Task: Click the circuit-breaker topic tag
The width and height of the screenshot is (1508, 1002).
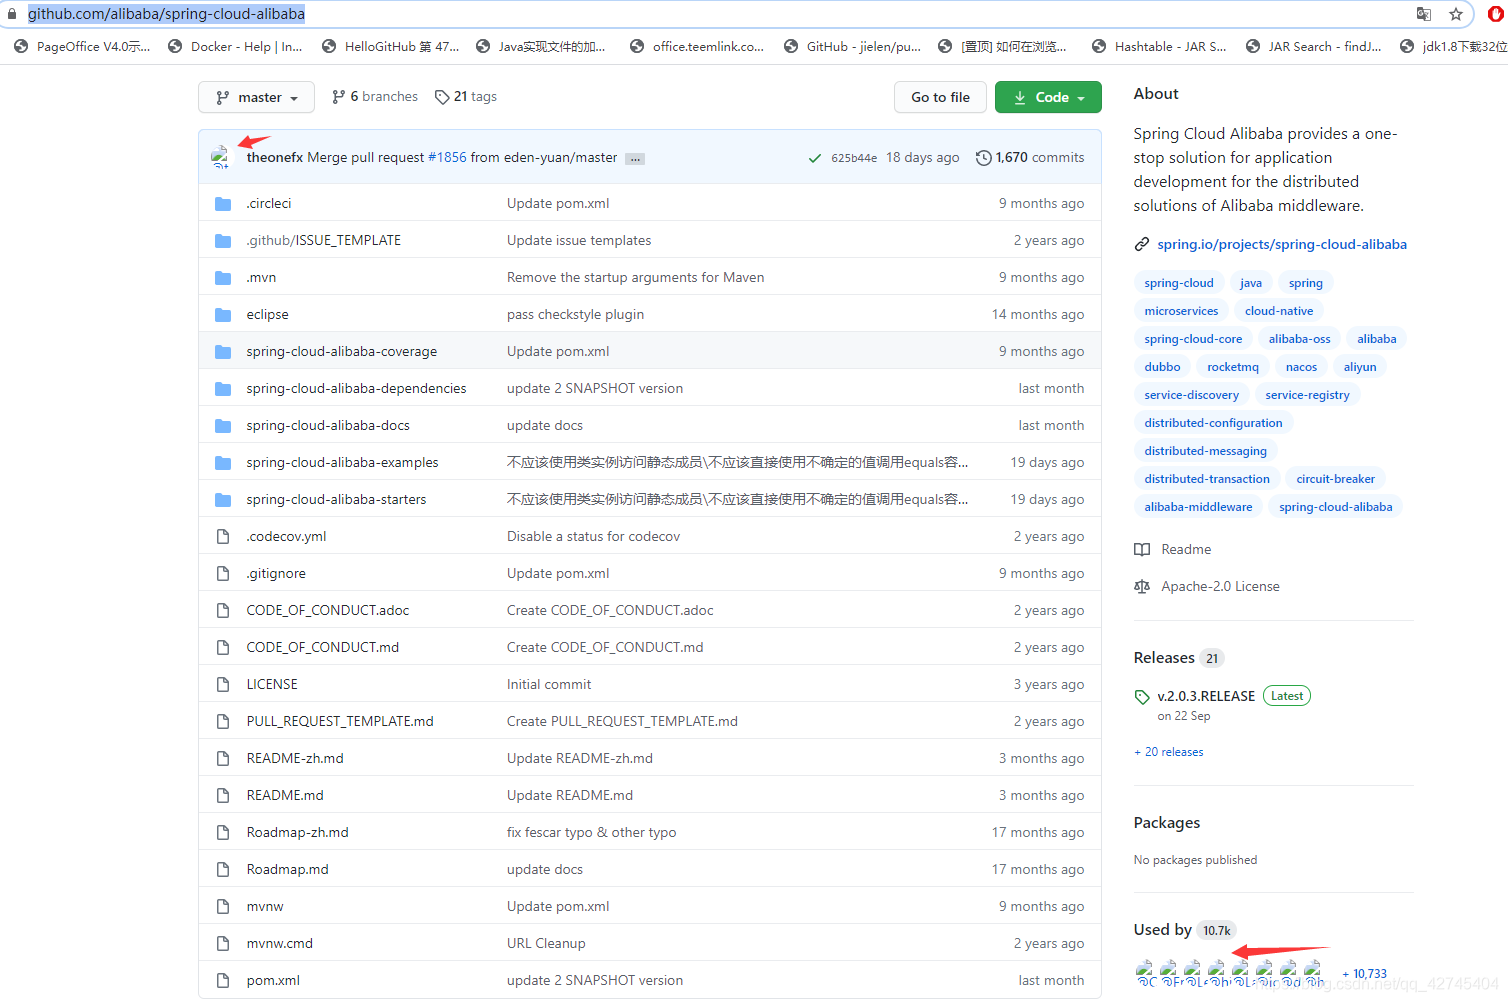Action: [x=1335, y=479]
